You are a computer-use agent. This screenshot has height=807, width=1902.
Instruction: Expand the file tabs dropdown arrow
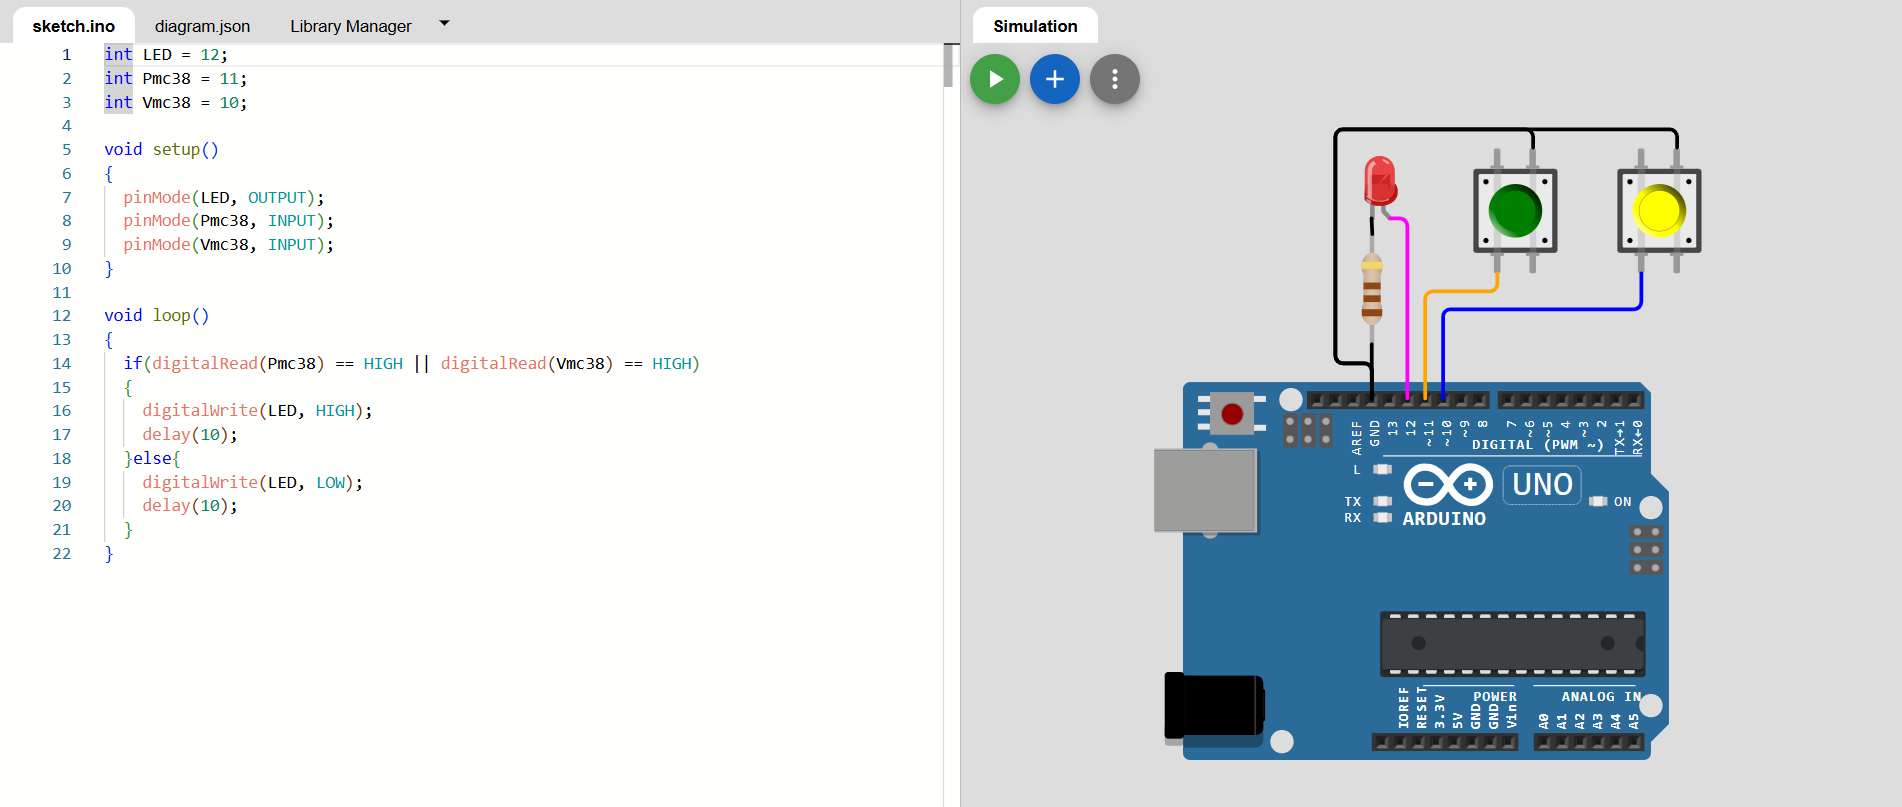(x=444, y=23)
